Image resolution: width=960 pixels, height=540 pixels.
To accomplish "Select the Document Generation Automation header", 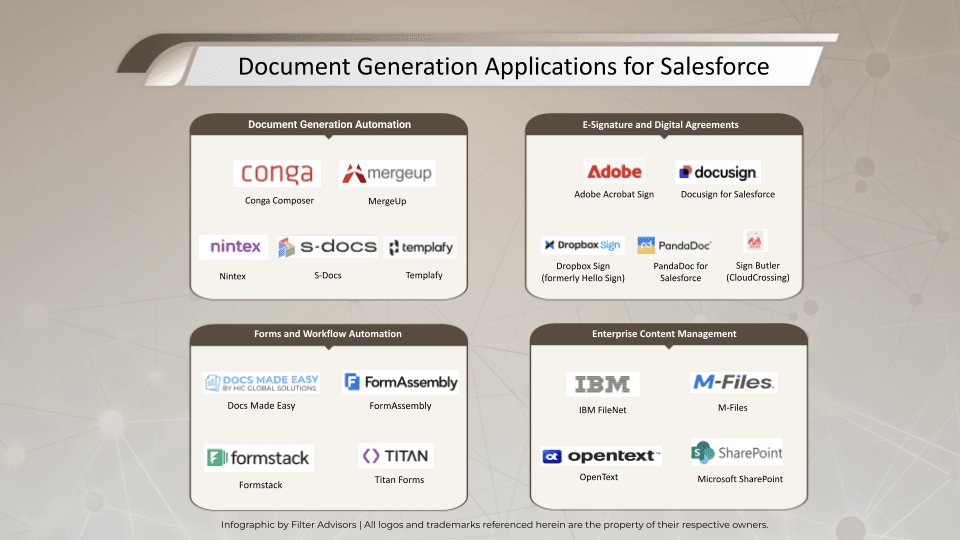I will (x=329, y=124).
